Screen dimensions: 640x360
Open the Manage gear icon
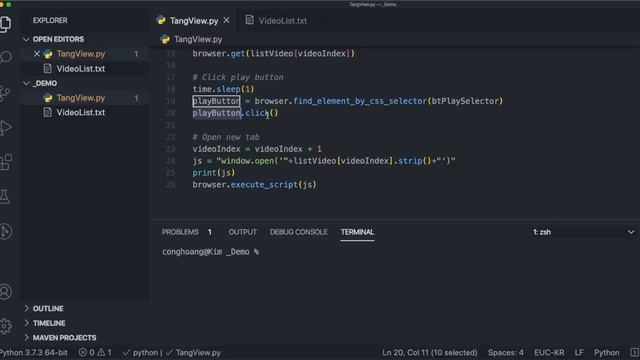point(5,326)
